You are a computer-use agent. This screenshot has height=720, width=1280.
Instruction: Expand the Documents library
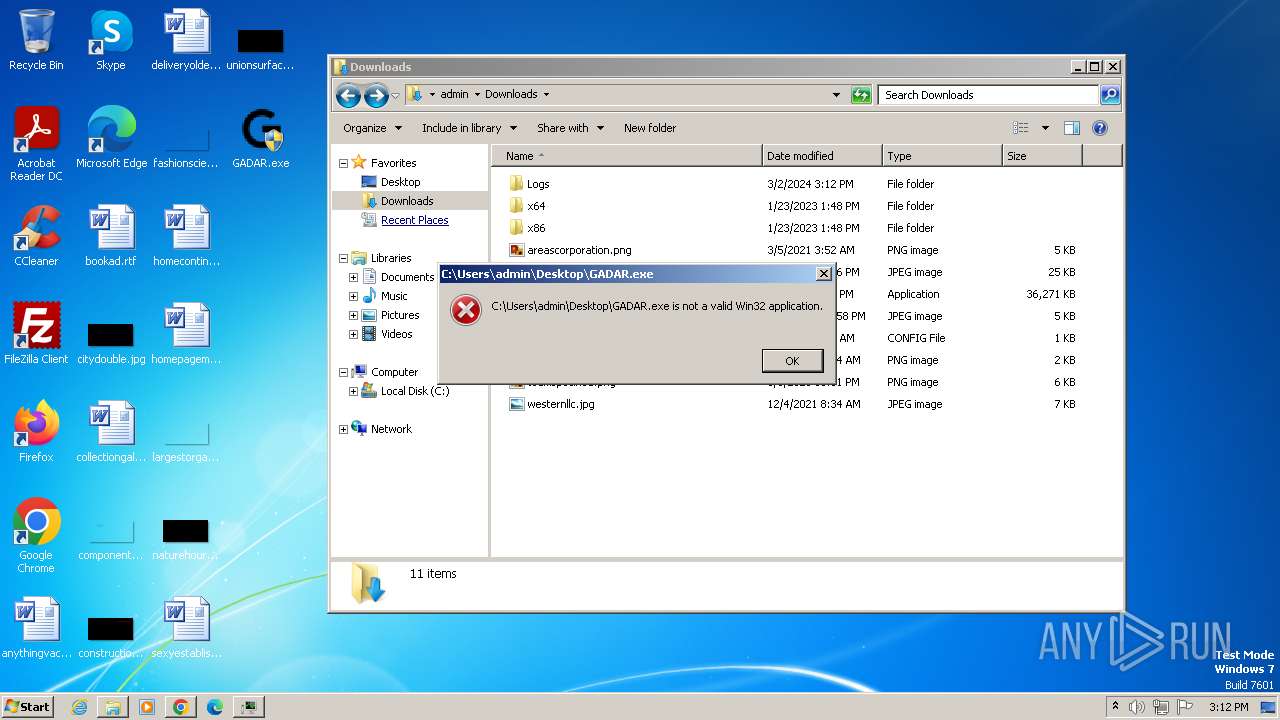point(353,277)
